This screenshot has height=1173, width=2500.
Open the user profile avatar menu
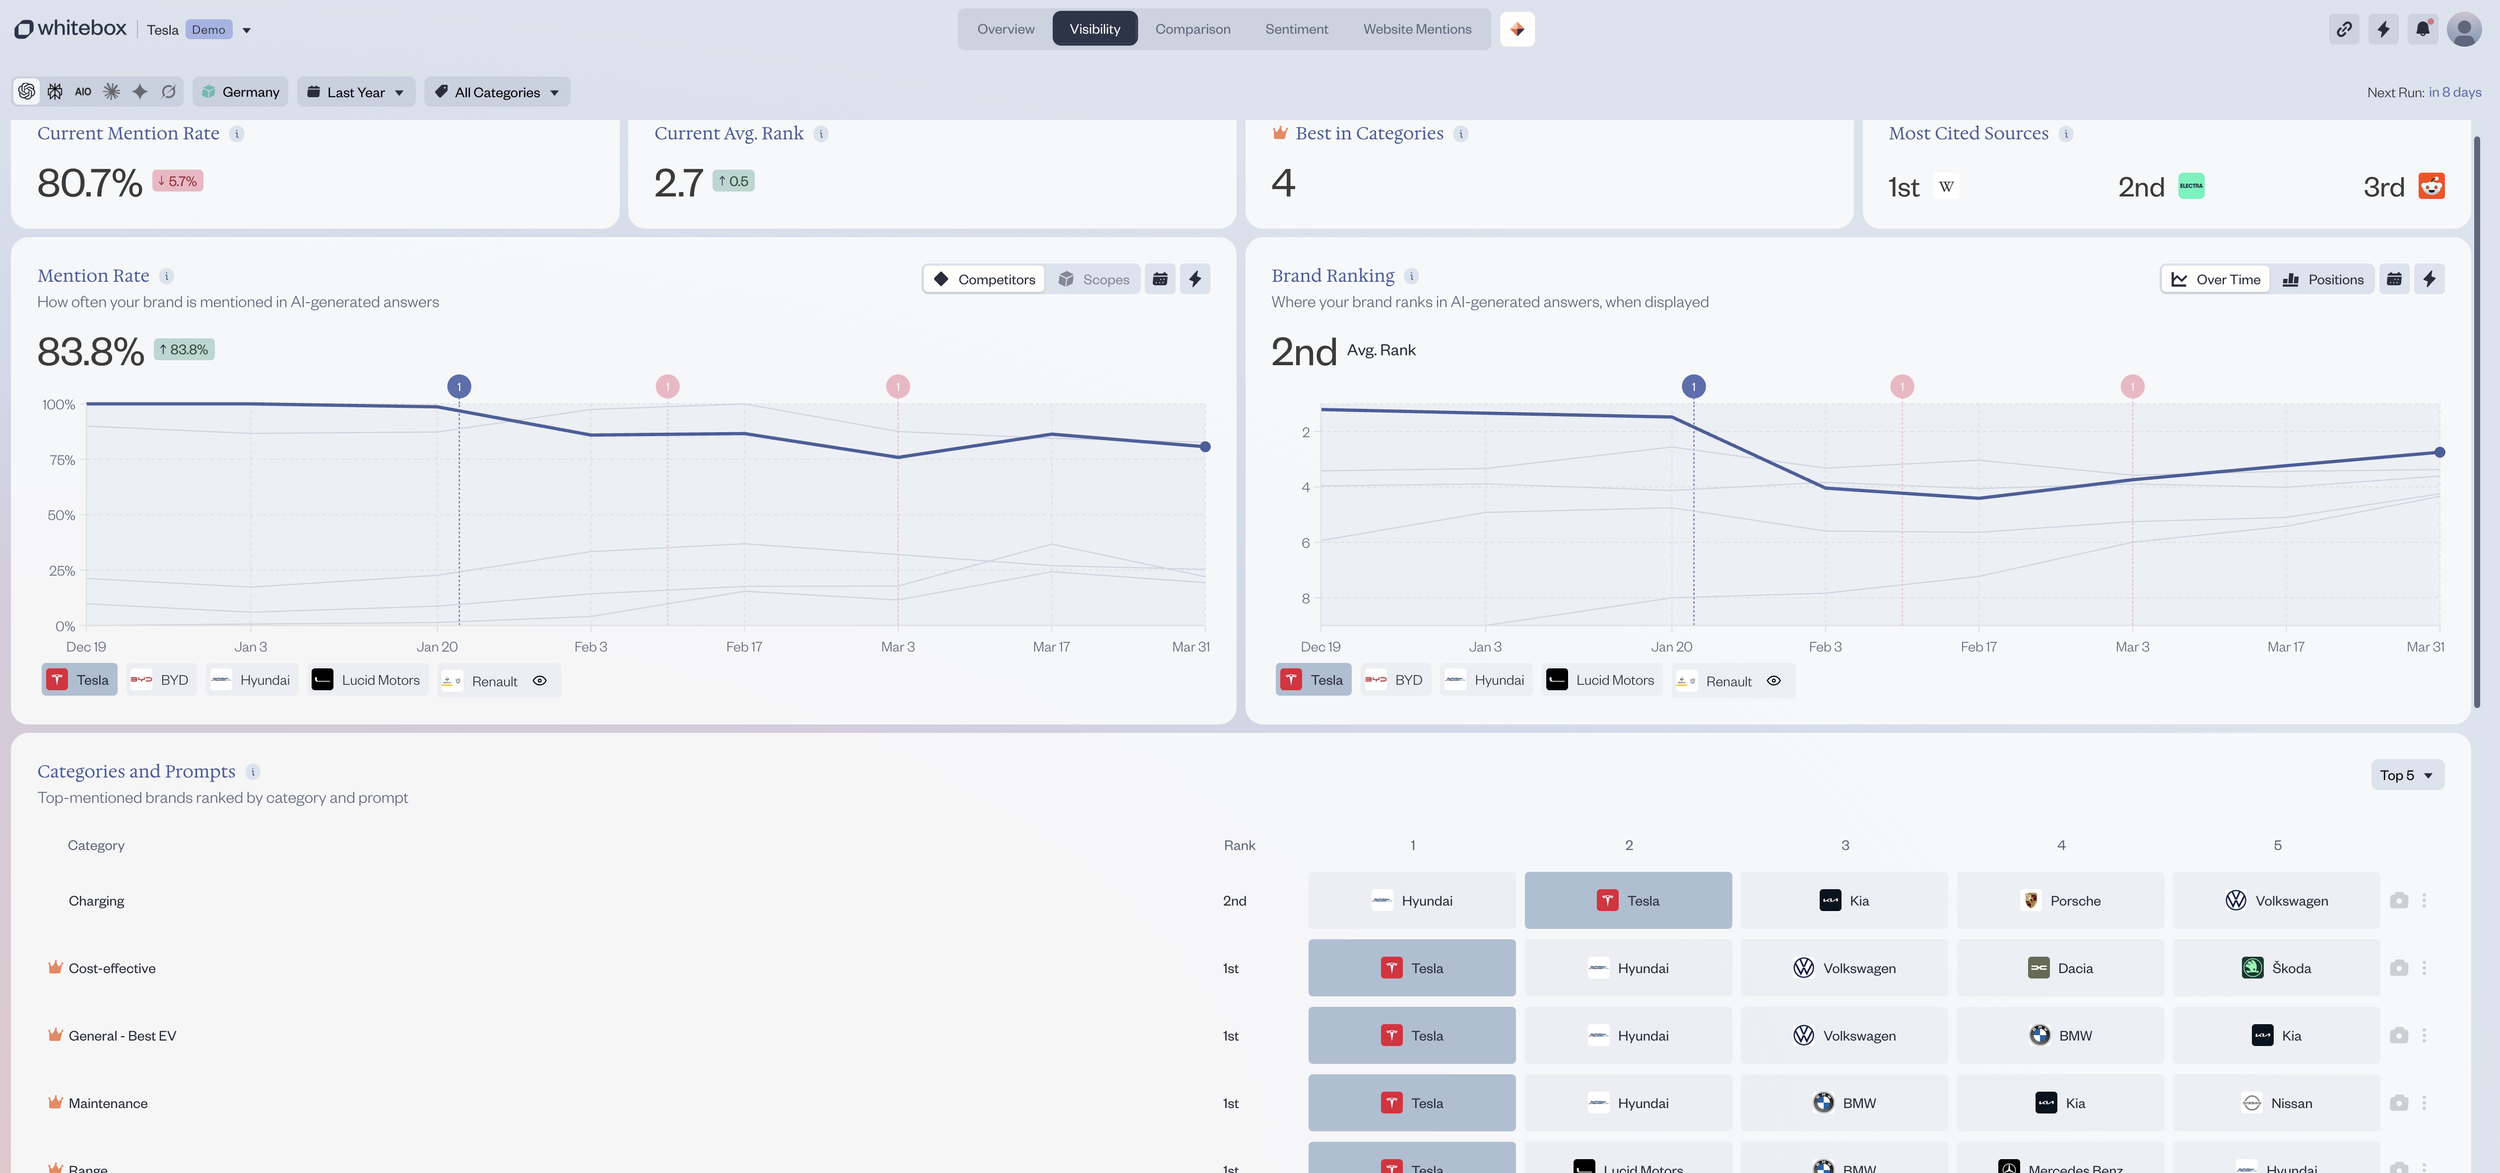(2463, 29)
